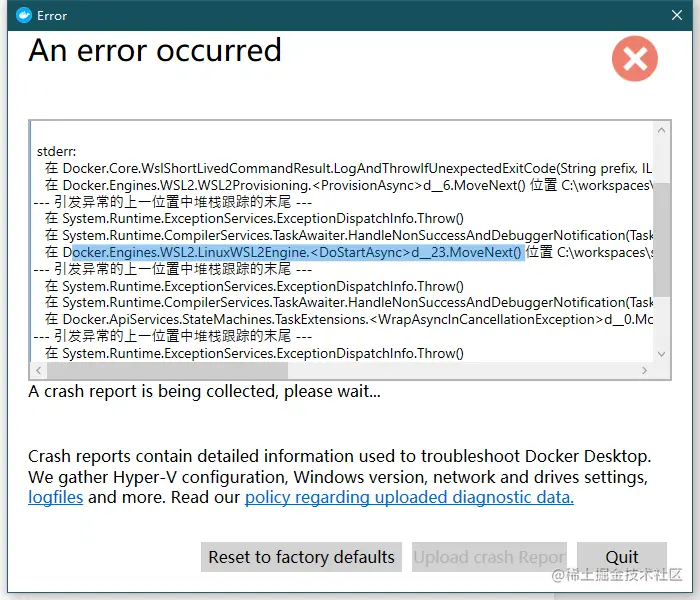The image size is (700, 600).
Task: Click the red error X icon
Action: click(x=634, y=58)
